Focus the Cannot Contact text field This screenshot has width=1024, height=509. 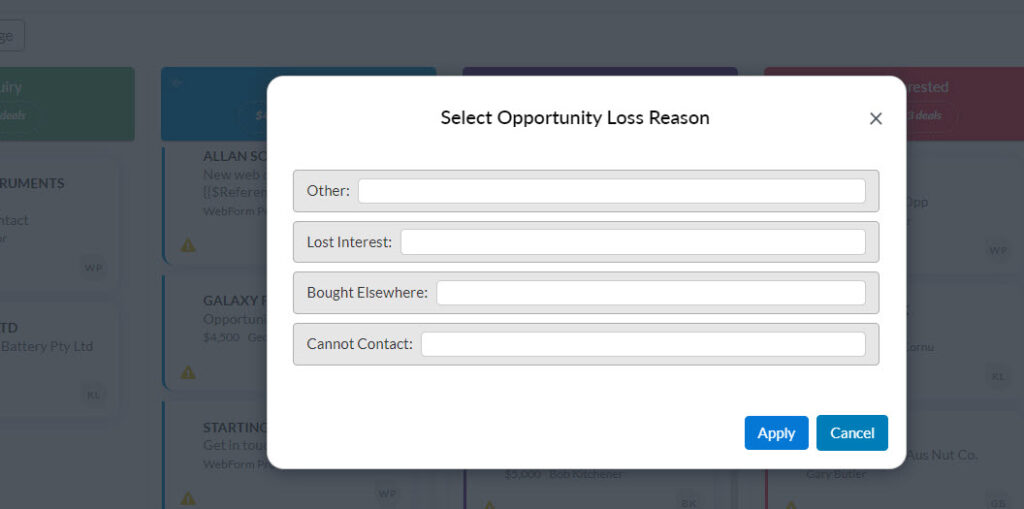pyautogui.click(x=643, y=344)
